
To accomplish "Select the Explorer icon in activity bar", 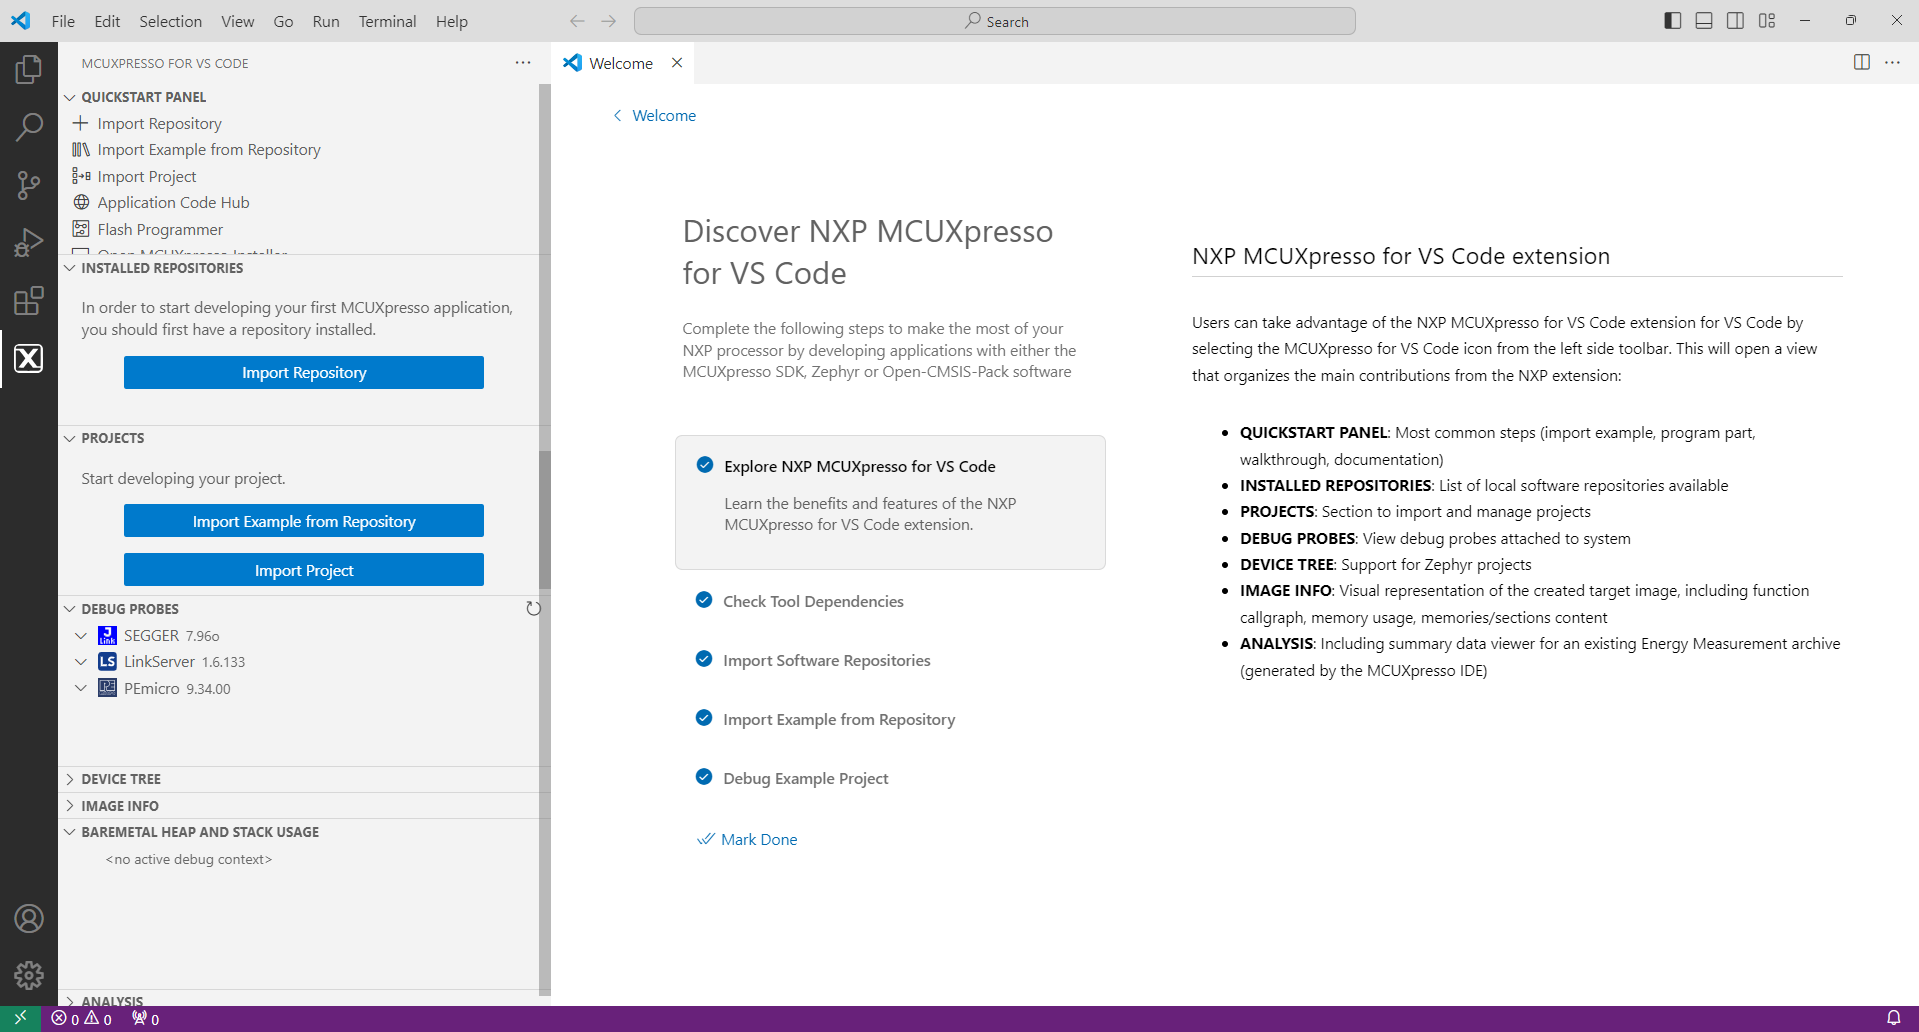I will (29, 69).
